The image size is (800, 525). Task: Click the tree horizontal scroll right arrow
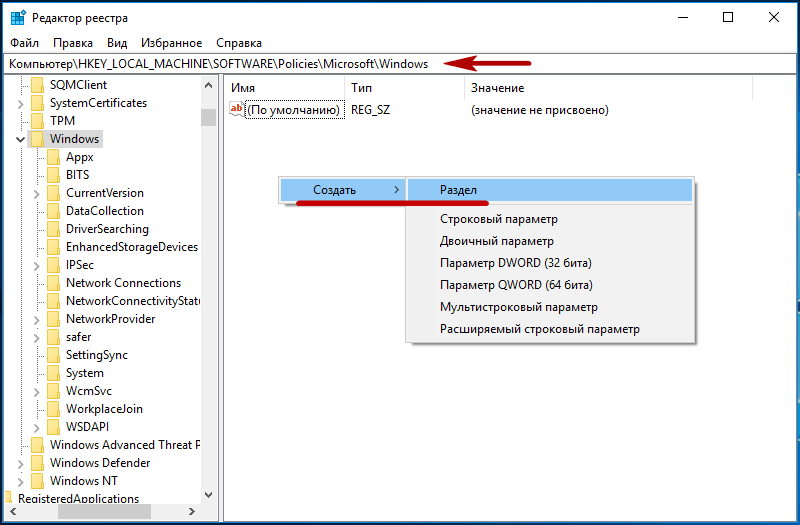(x=192, y=511)
